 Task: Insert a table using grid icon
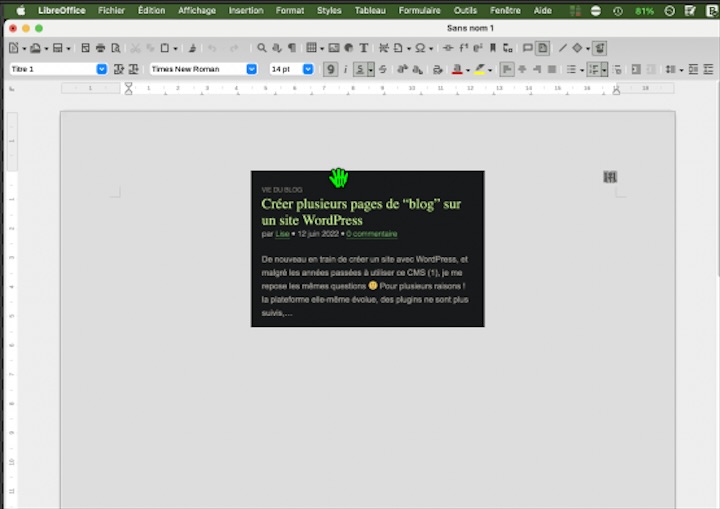[x=311, y=48]
